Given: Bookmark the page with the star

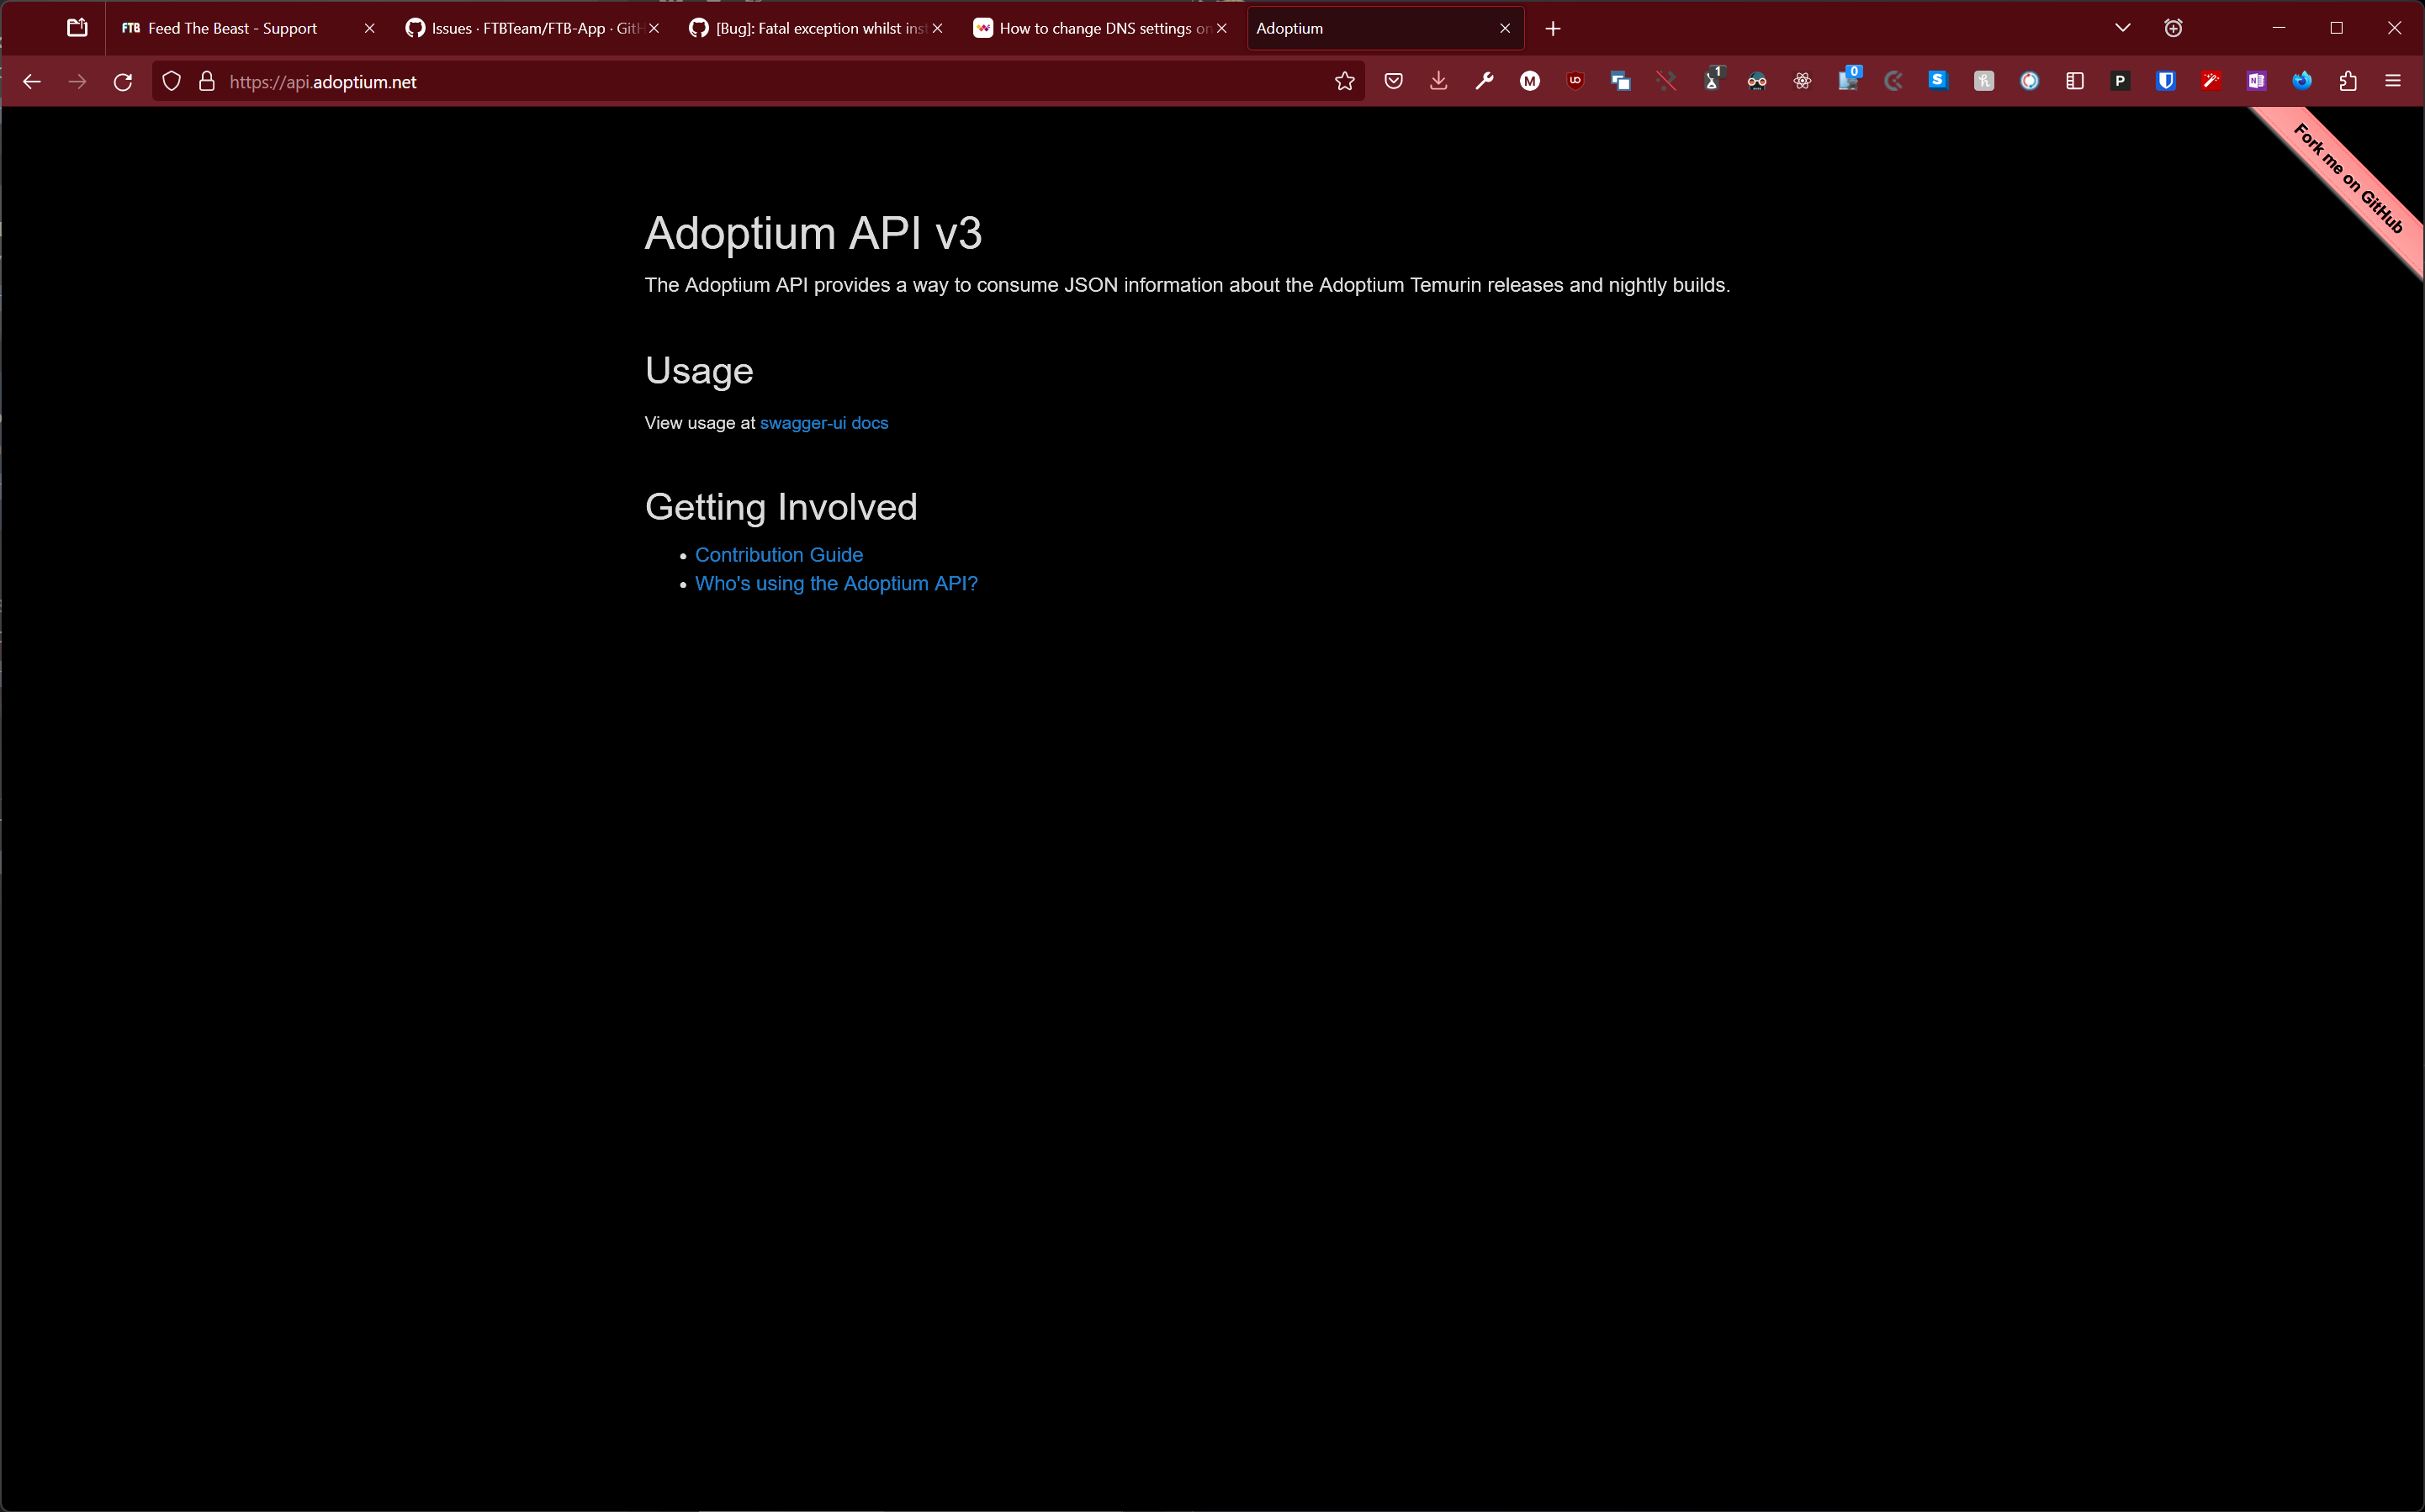Looking at the screenshot, I should coord(1345,81).
